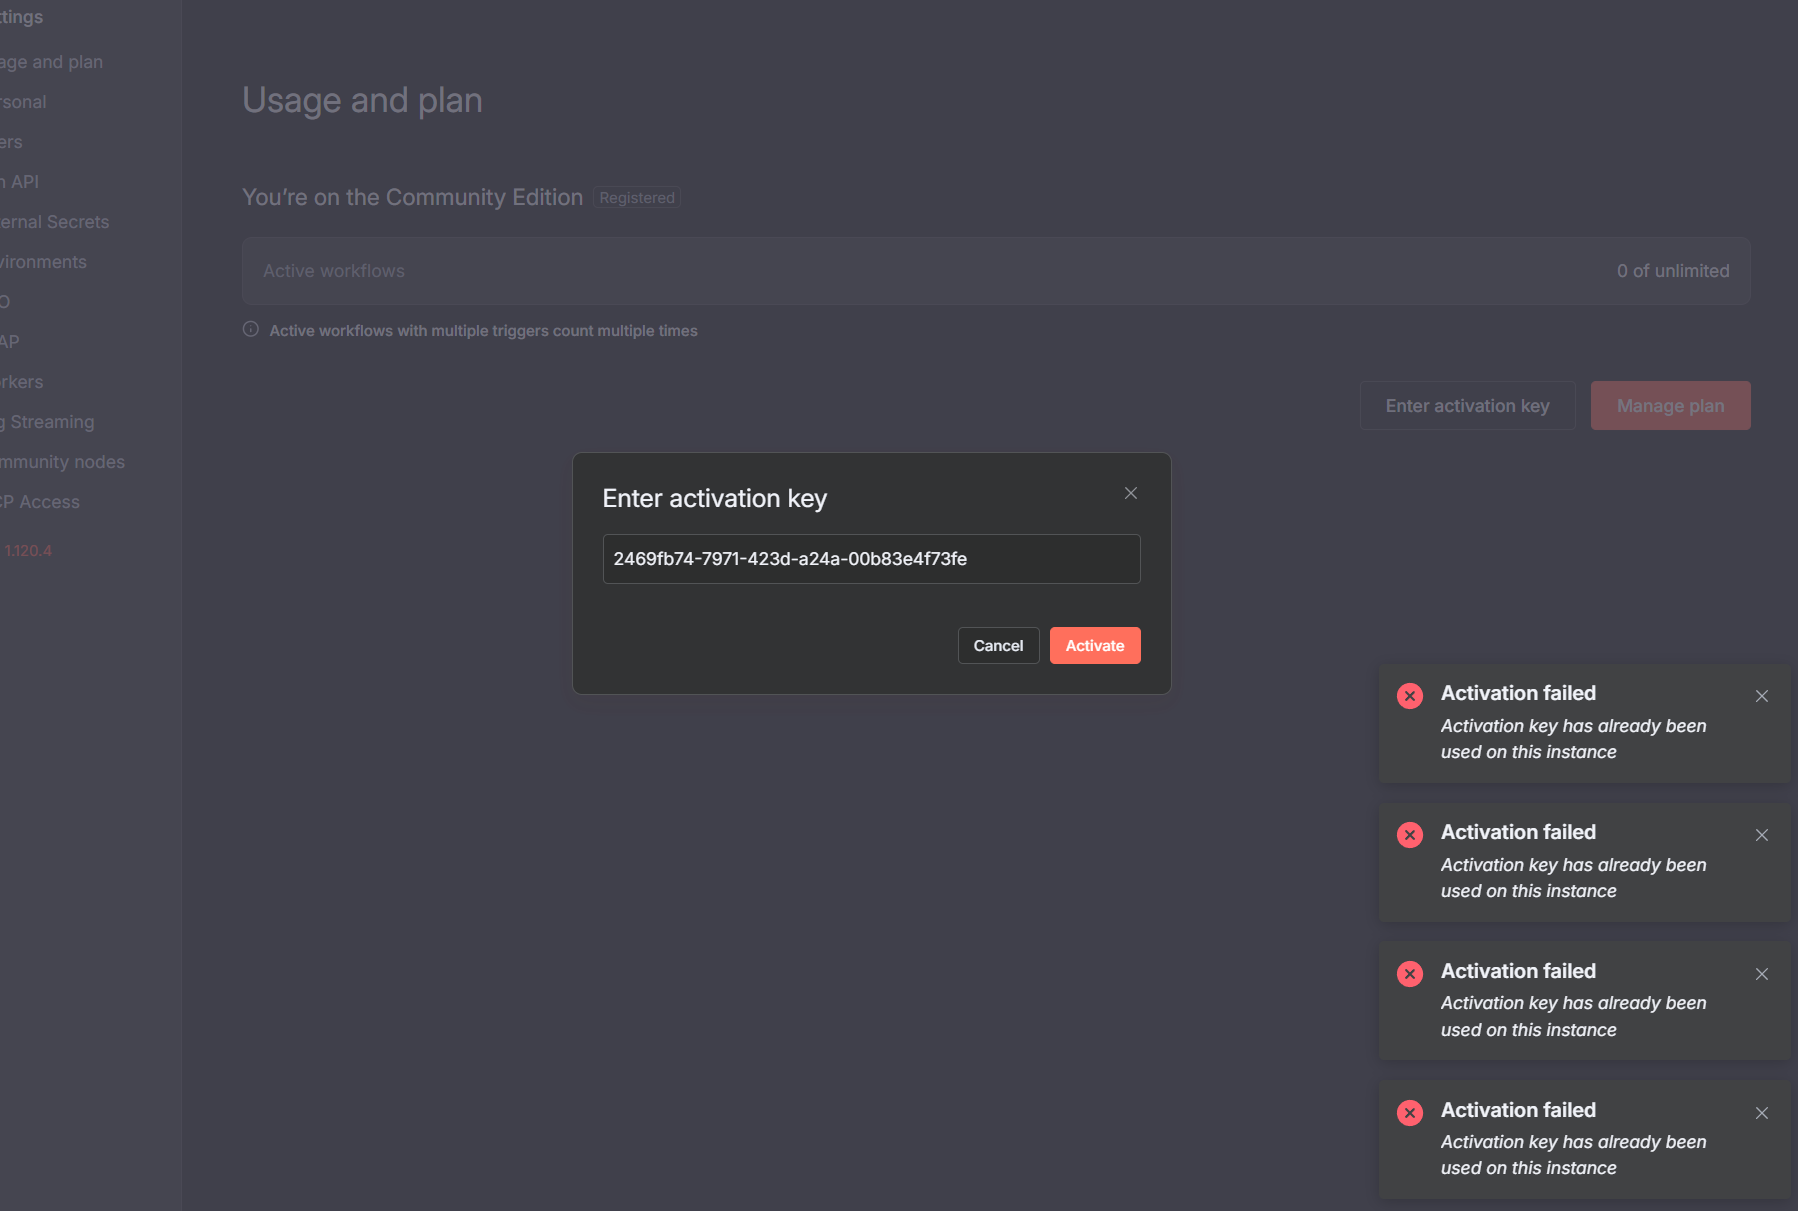Click the Registered badge
The height and width of the screenshot is (1211, 1798).
[637, 198]
